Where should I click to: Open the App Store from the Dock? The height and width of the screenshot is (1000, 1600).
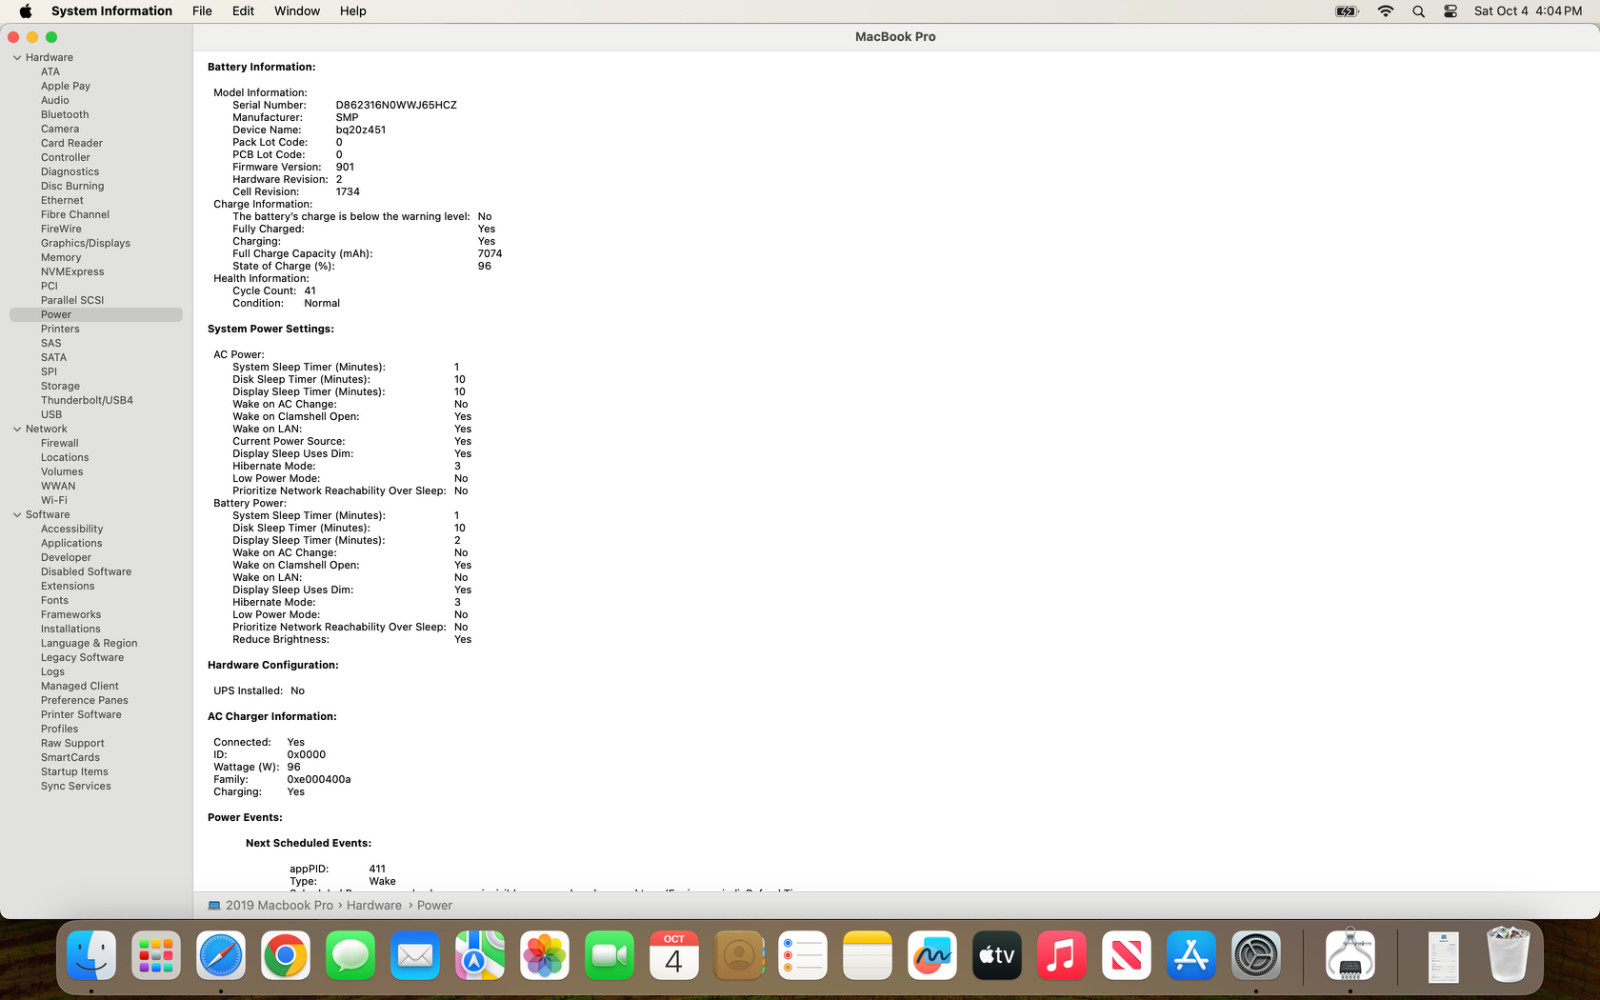pyautogui.click(x=1191, y=955)
